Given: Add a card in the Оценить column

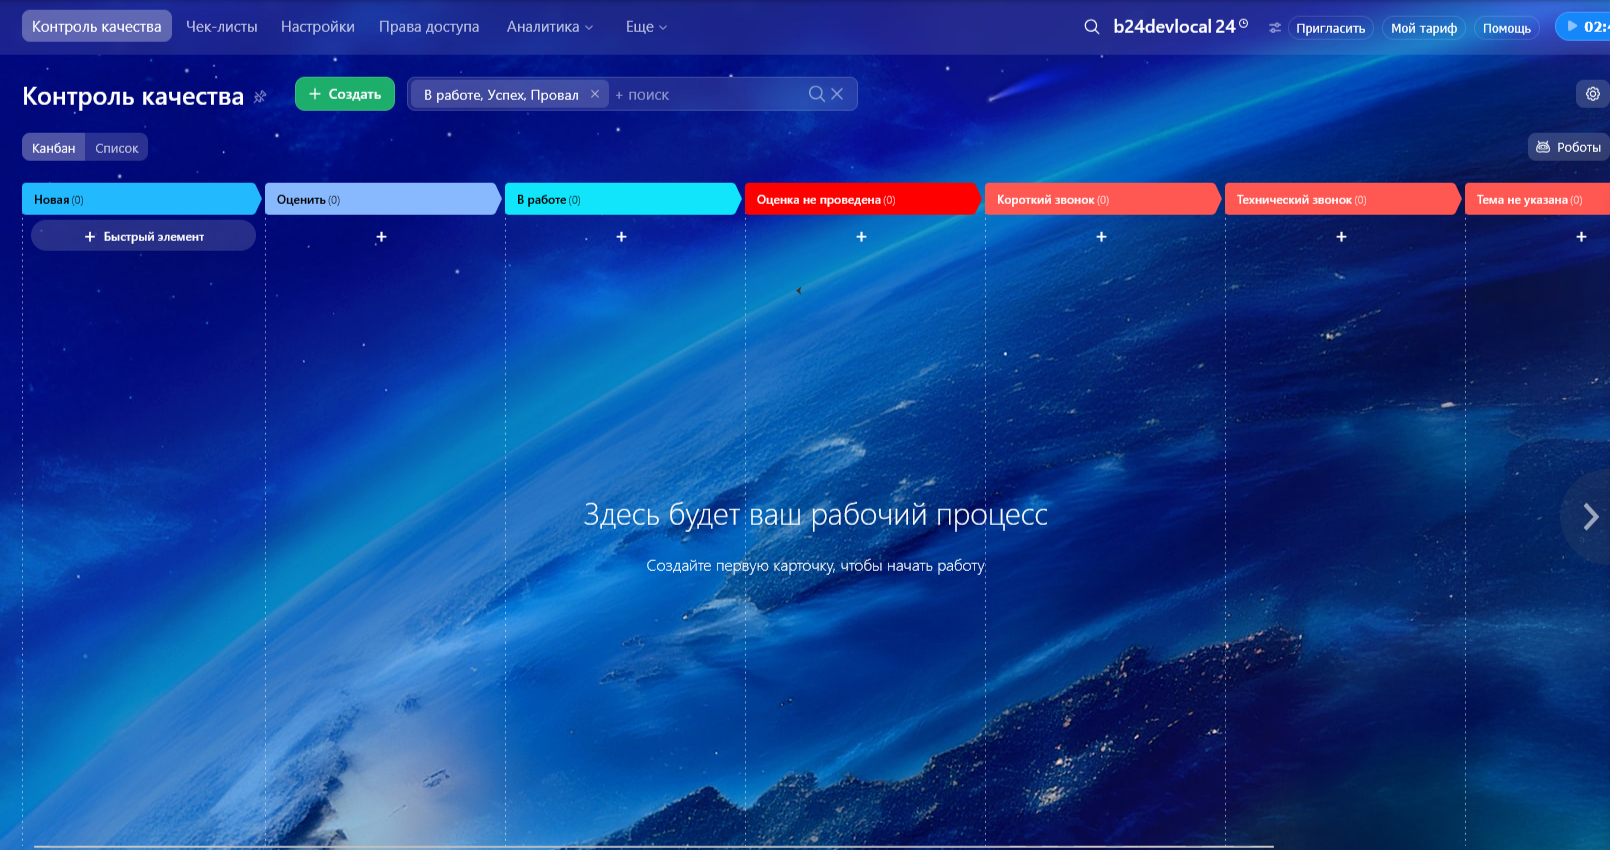Looking at the screenshot, I should 381,237.
